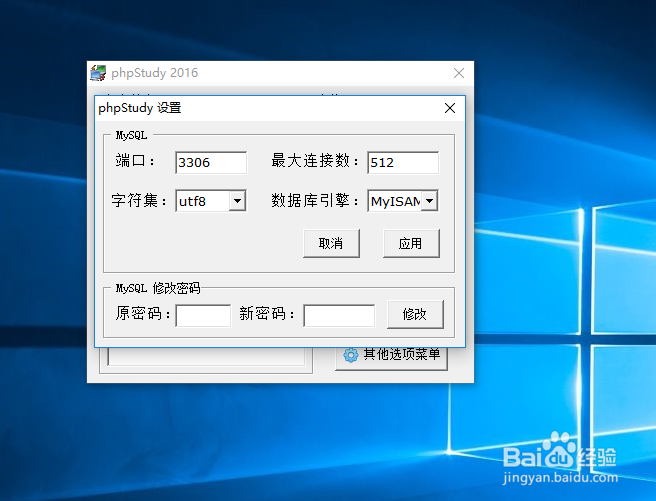Open the utf8 character set dropdown arrow
This screenshot has width=656, height=501.
(x=237, y=201)
